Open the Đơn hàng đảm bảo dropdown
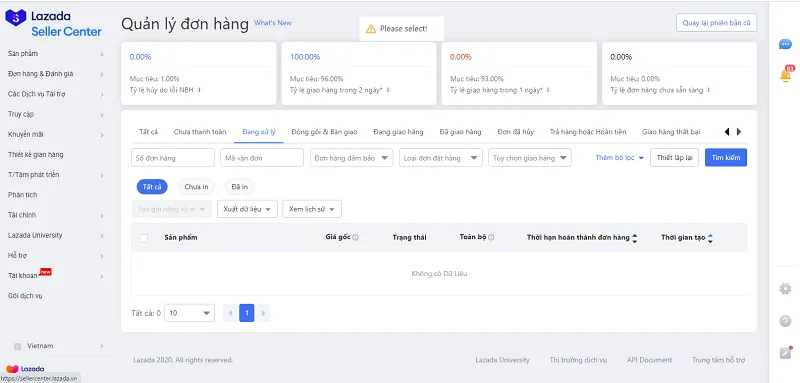Screen dimensions: 800x383 tap(352, 158)
